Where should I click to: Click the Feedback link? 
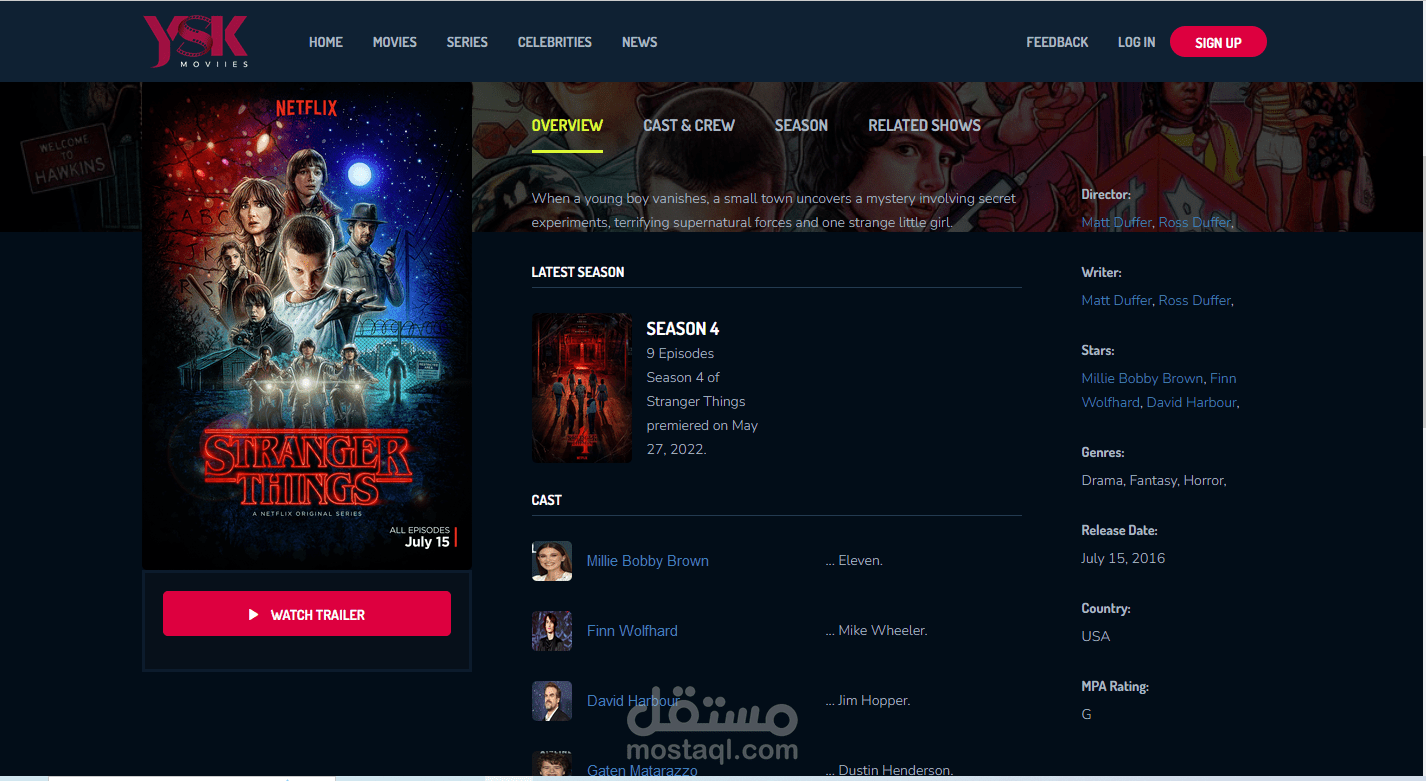point(1057,42)
